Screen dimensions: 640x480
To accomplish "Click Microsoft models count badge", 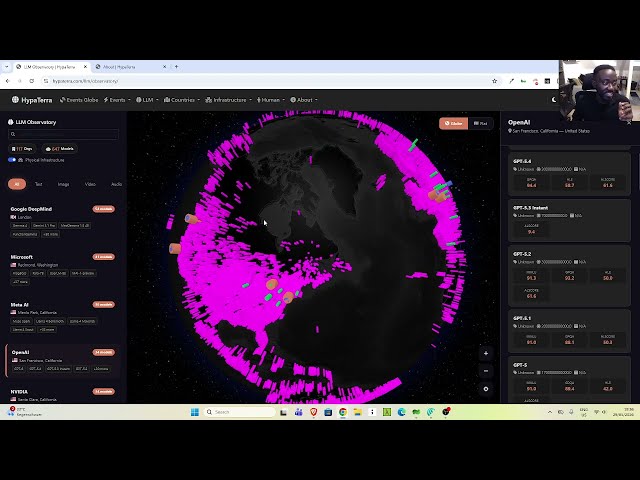I will tap(104, 257).
